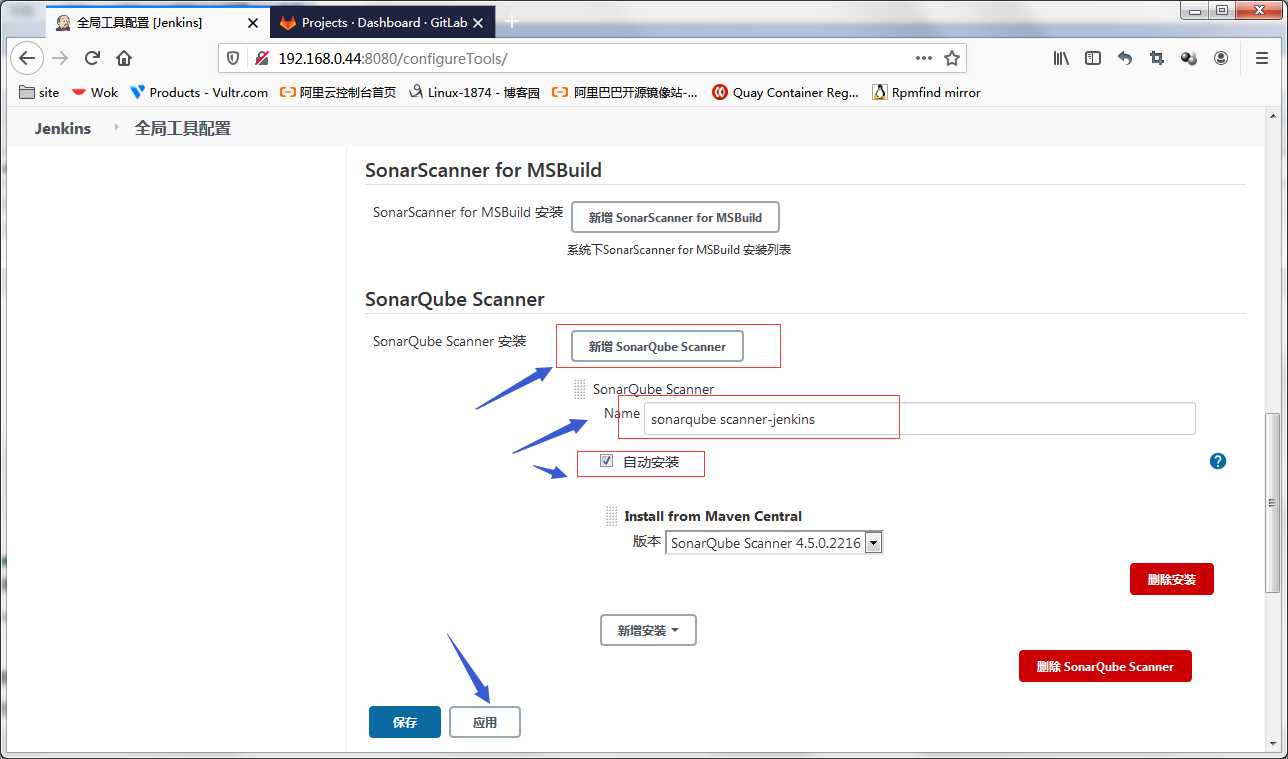Click the tracking protection shield icon
The width and height of the screenshot is (1288, 759).
234,58
